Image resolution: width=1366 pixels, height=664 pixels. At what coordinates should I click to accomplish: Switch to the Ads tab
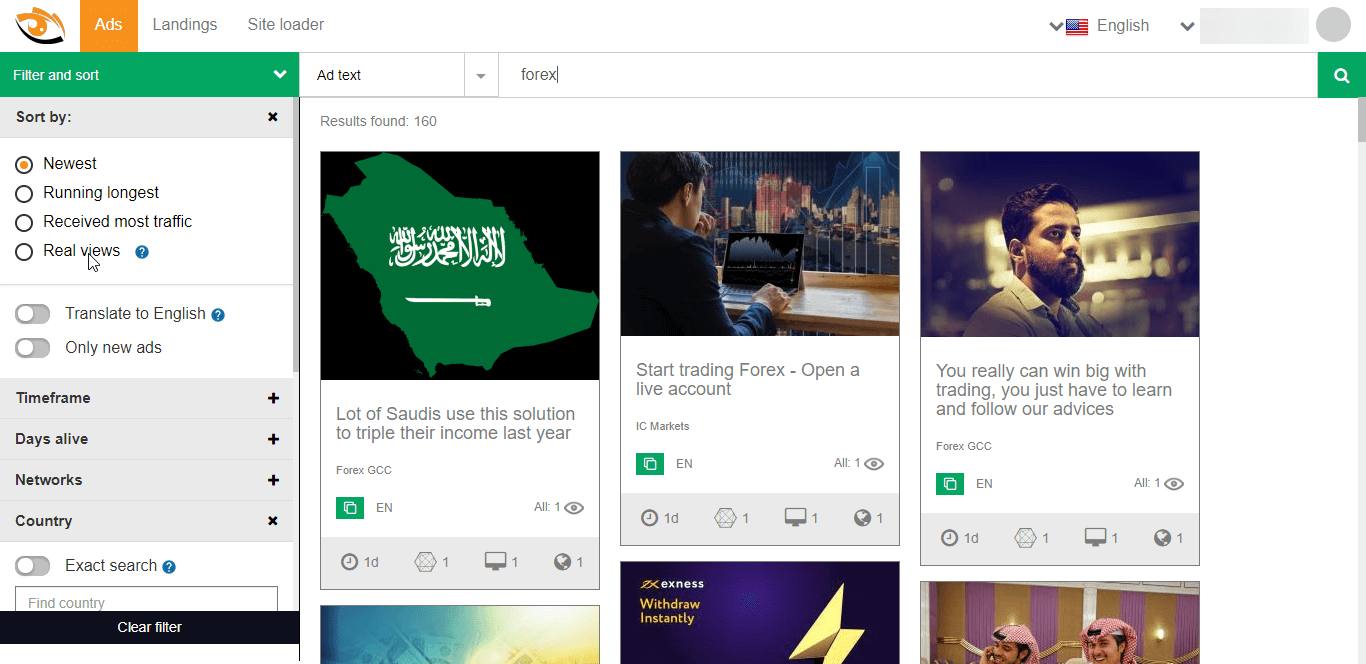coord(109,25)
